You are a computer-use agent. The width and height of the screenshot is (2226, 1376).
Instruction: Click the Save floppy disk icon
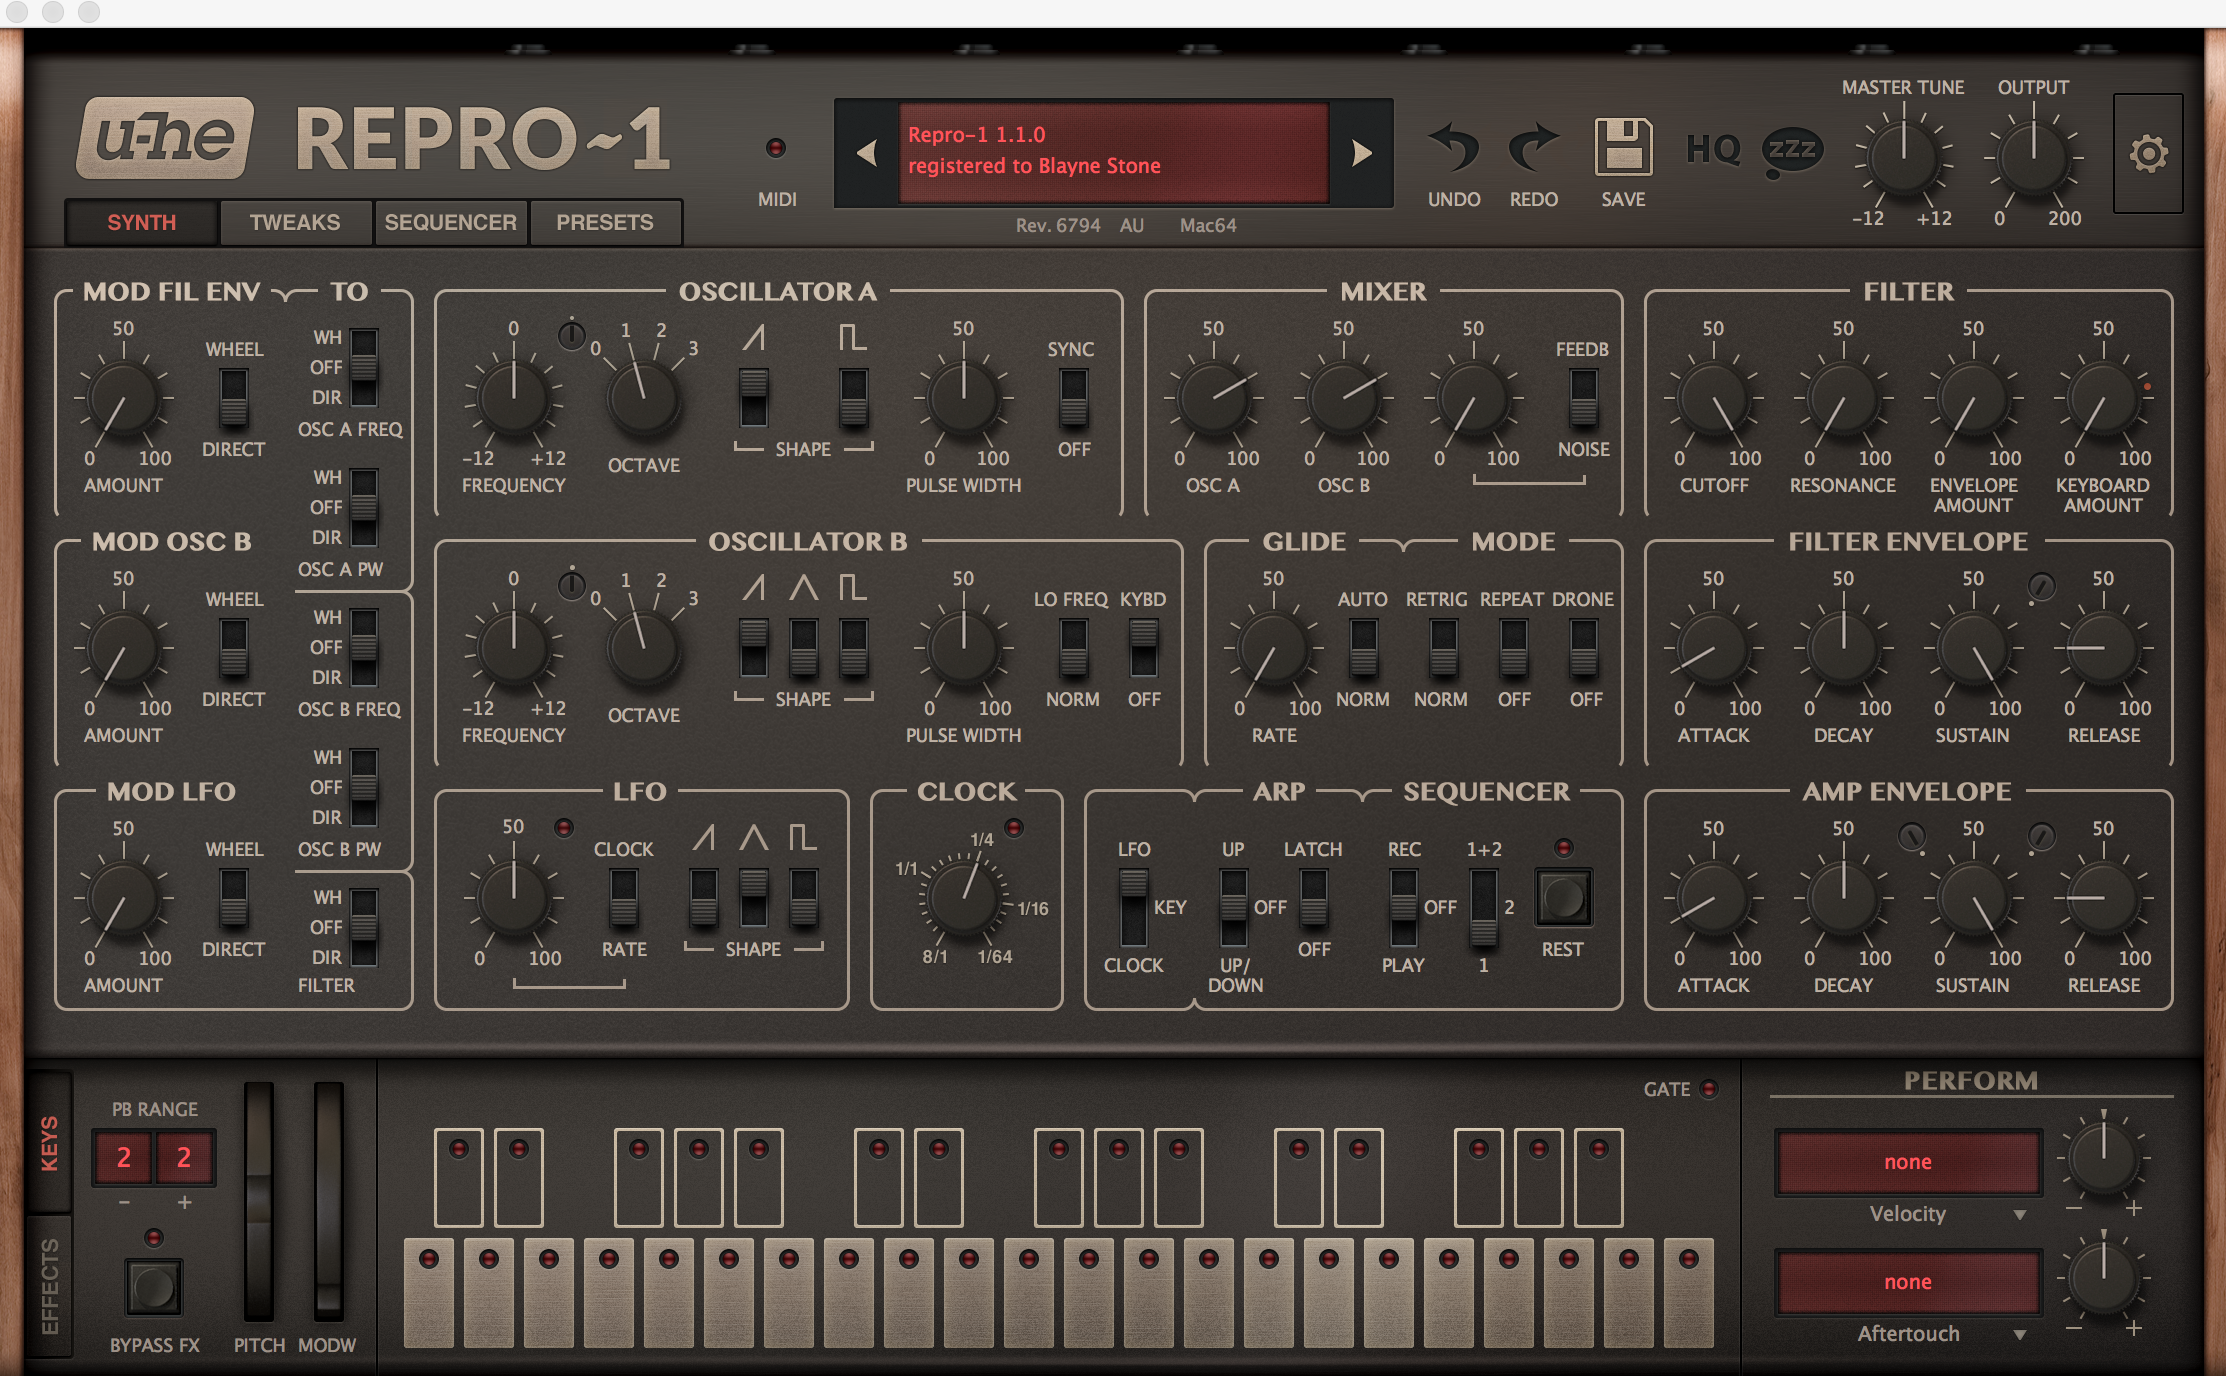pyautogui.click(x=1622, y=148)
